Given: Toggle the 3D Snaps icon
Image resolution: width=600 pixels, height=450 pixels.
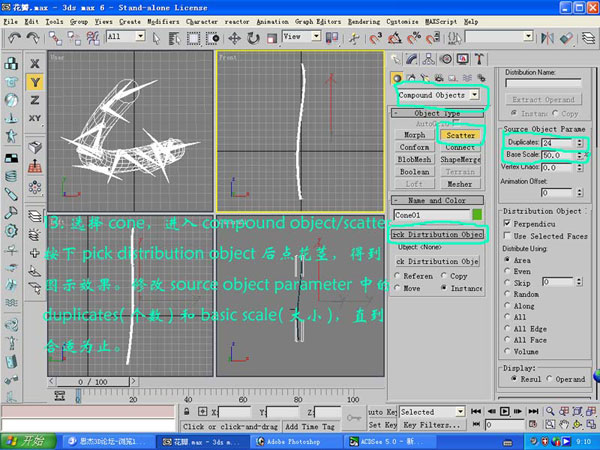Looking at the screenshot, I should point(375,38).
